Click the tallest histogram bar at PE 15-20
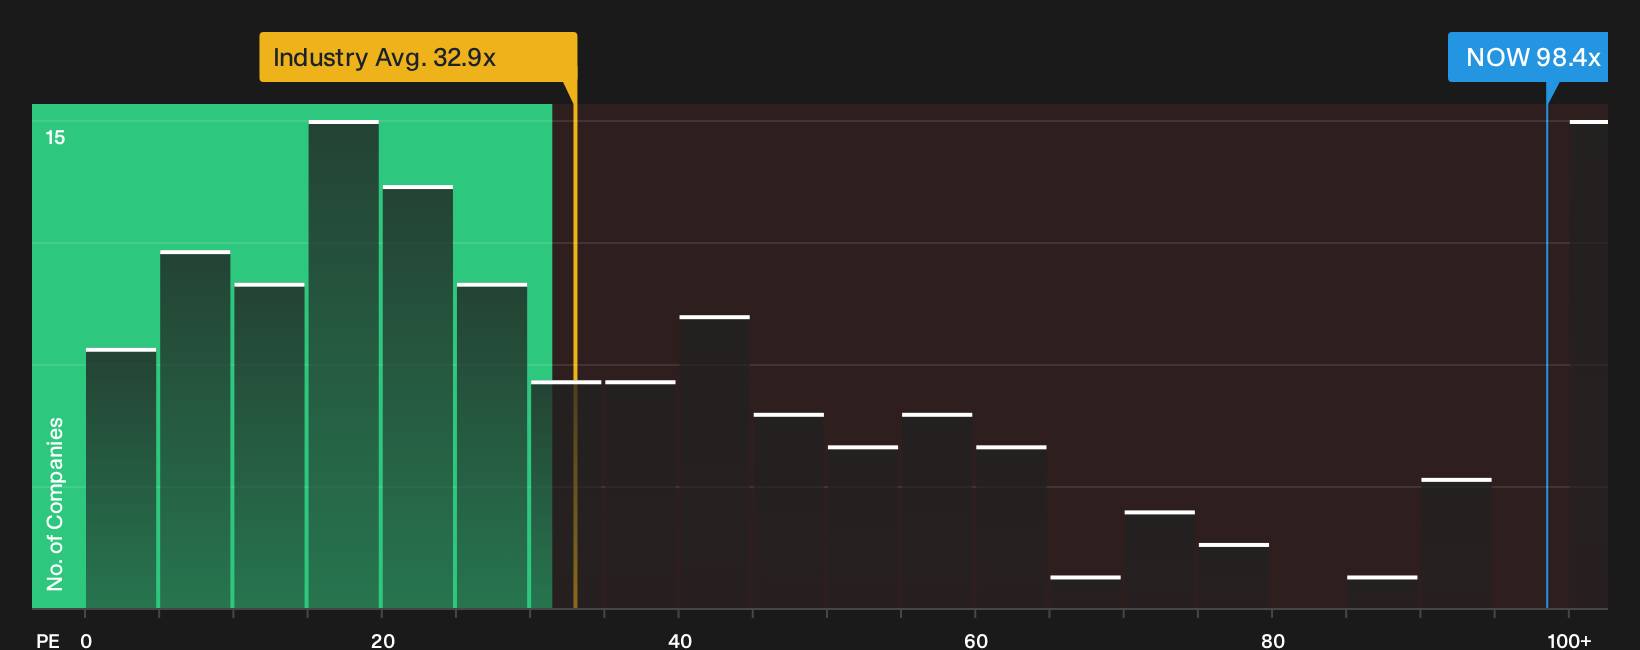This screenshot has width=1640, height=650. click(x=344, y=364)
